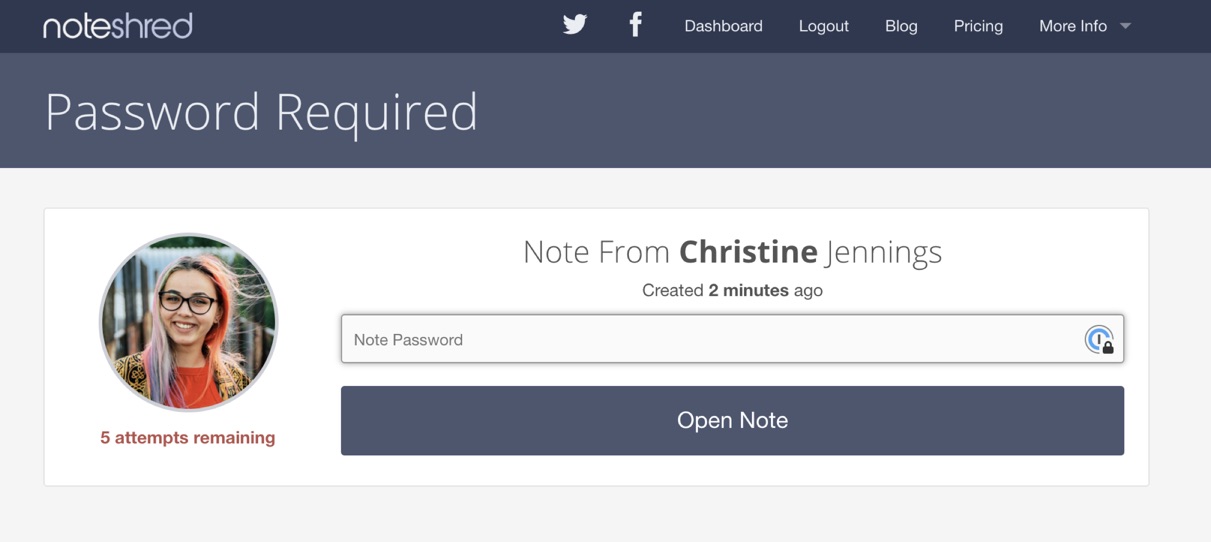
Task: Focus the Note Password input field
Action: pyautogui.click(x=732, y=339)
